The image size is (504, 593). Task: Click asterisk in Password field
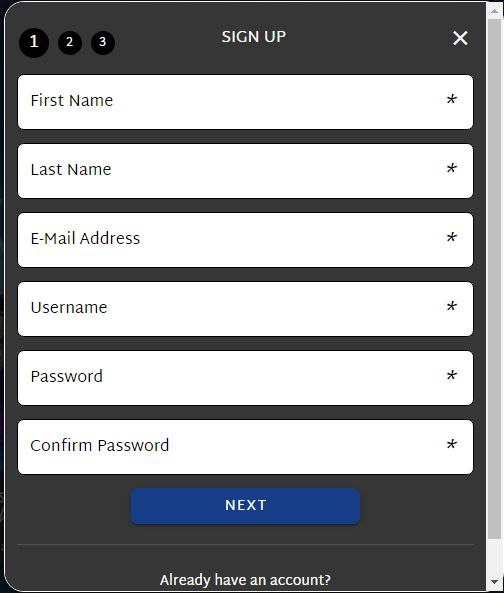[x=451, y=376]
